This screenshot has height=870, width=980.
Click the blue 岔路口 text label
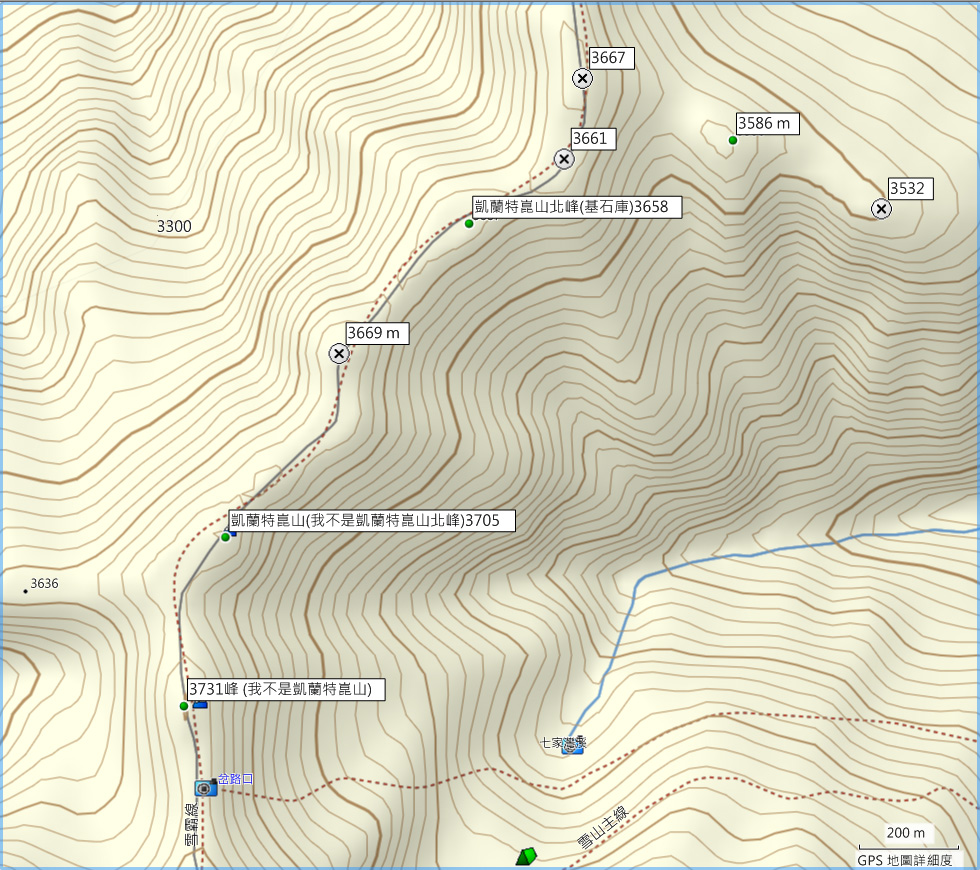[x=236, y=777]
